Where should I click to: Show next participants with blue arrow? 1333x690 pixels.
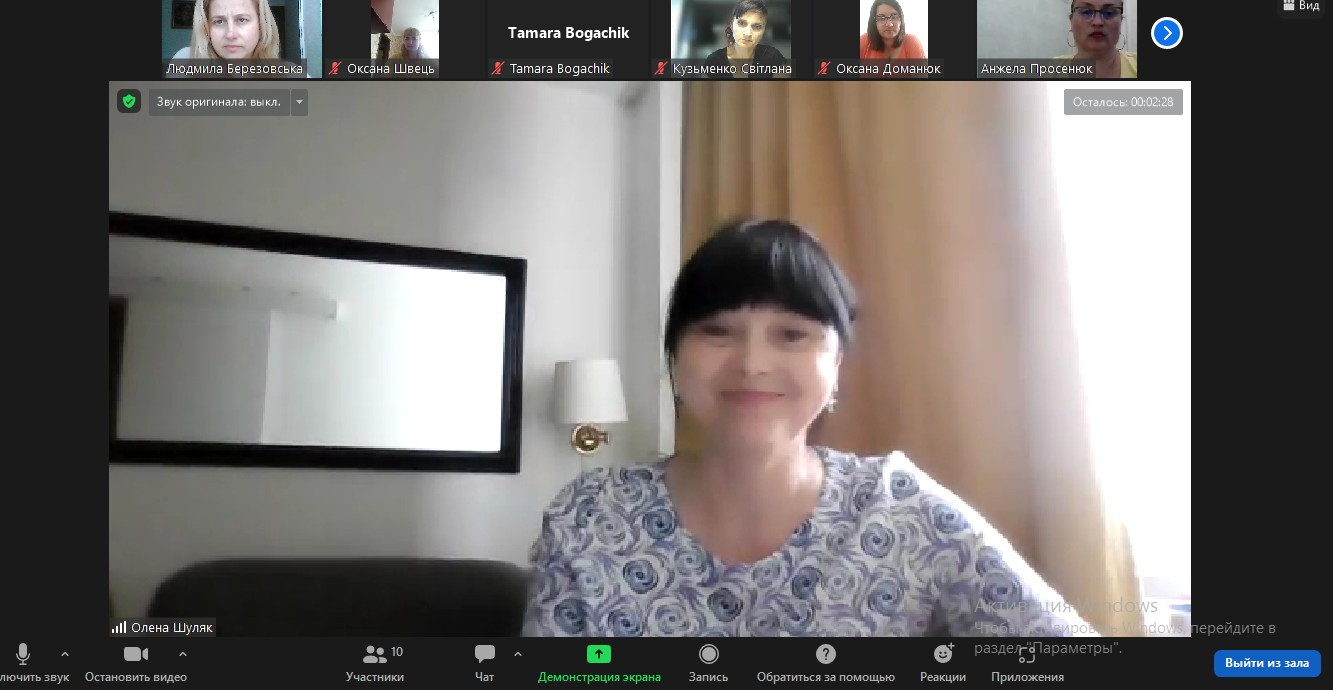point(1167,33)
